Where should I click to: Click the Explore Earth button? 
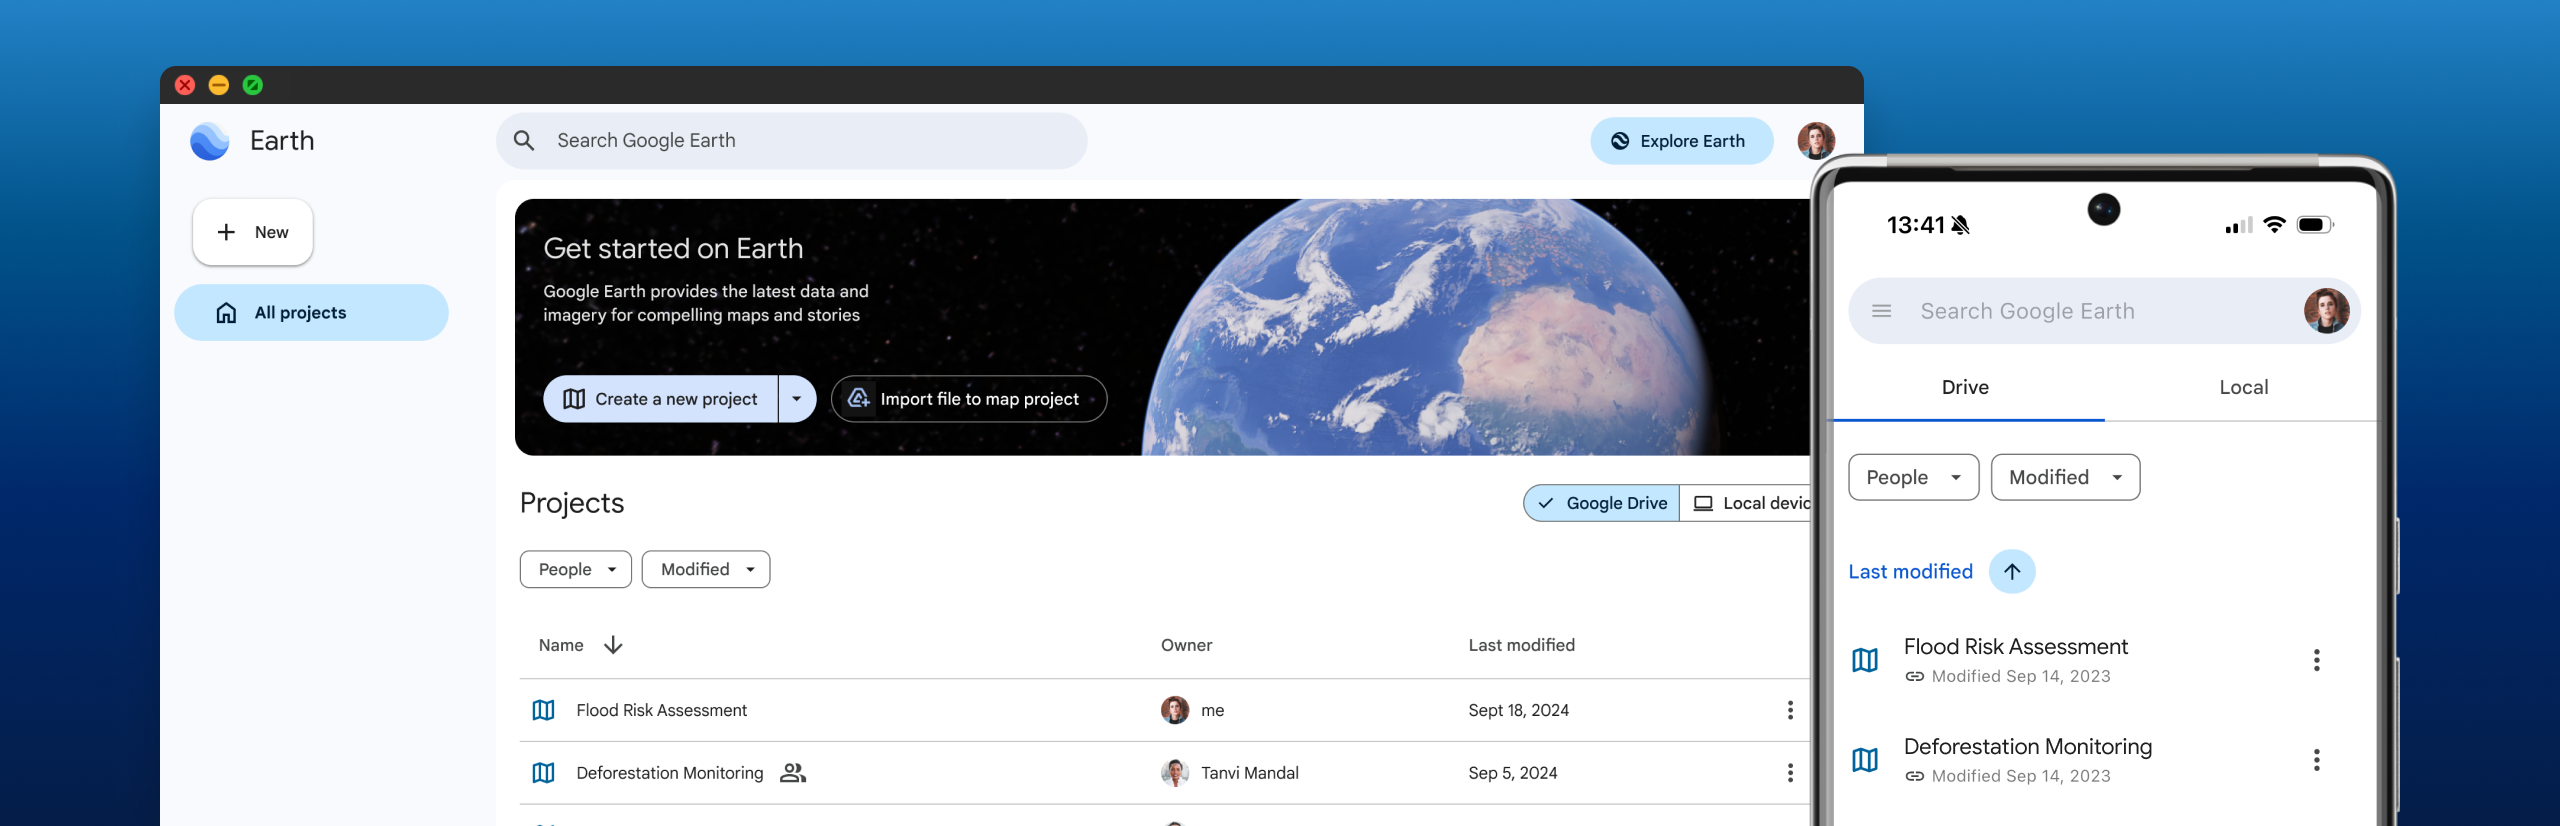tap(1682, 141)
